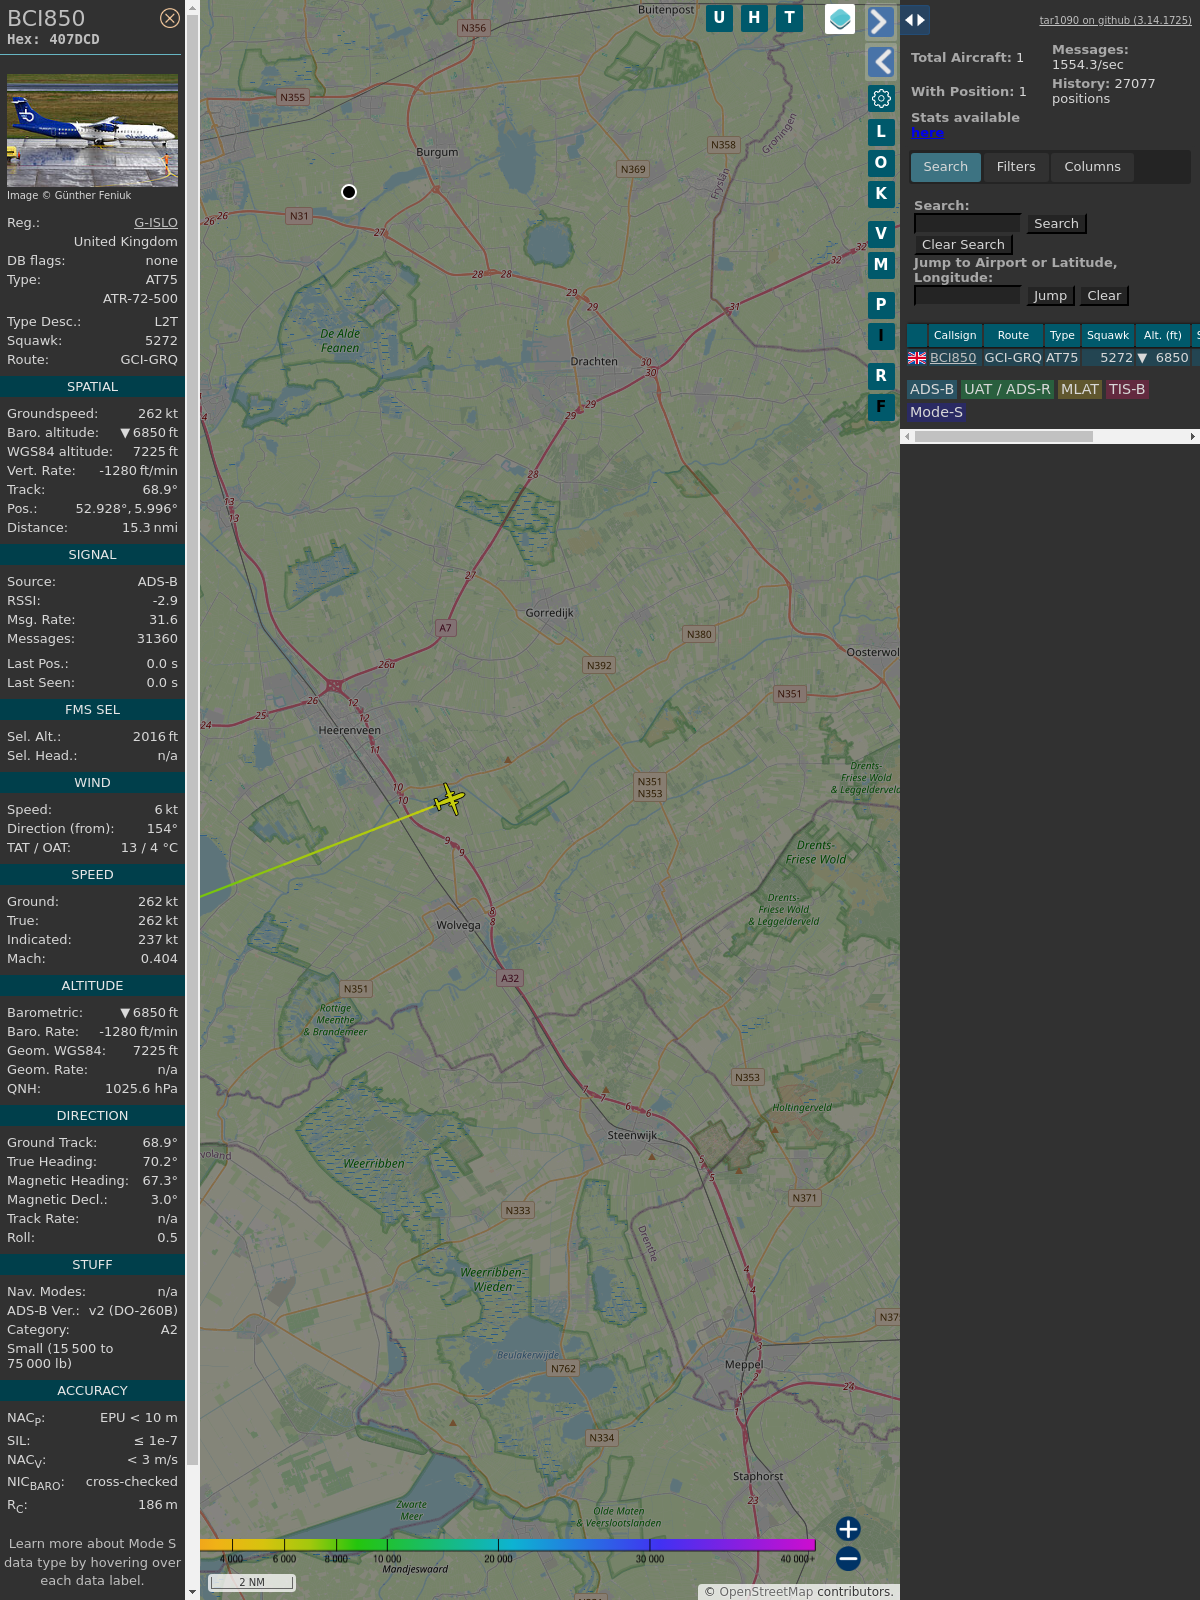Screen dimensions: 1200x1600
Task: Sort table by Type column header
Action: [1062, 336]
